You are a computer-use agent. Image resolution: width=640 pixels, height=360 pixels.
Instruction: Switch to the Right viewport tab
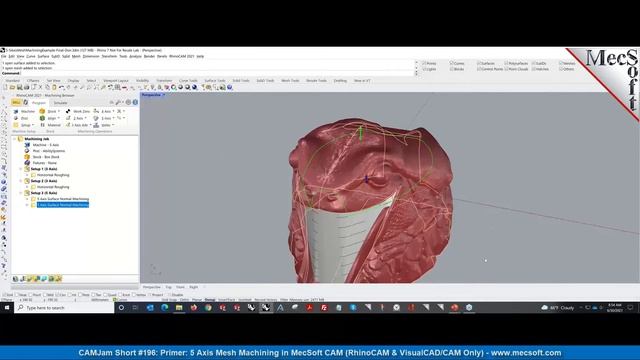[193, 287]
